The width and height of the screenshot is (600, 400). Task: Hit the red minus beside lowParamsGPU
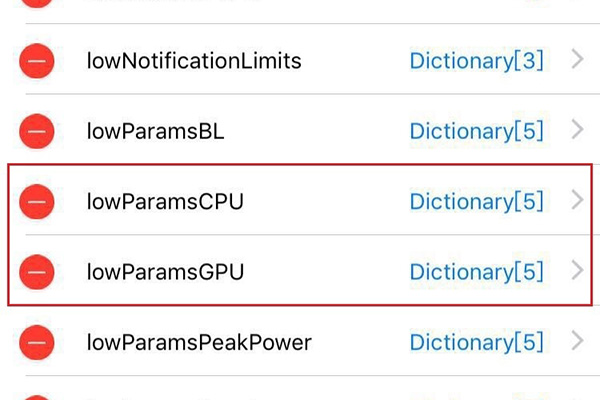pos(37,271)
